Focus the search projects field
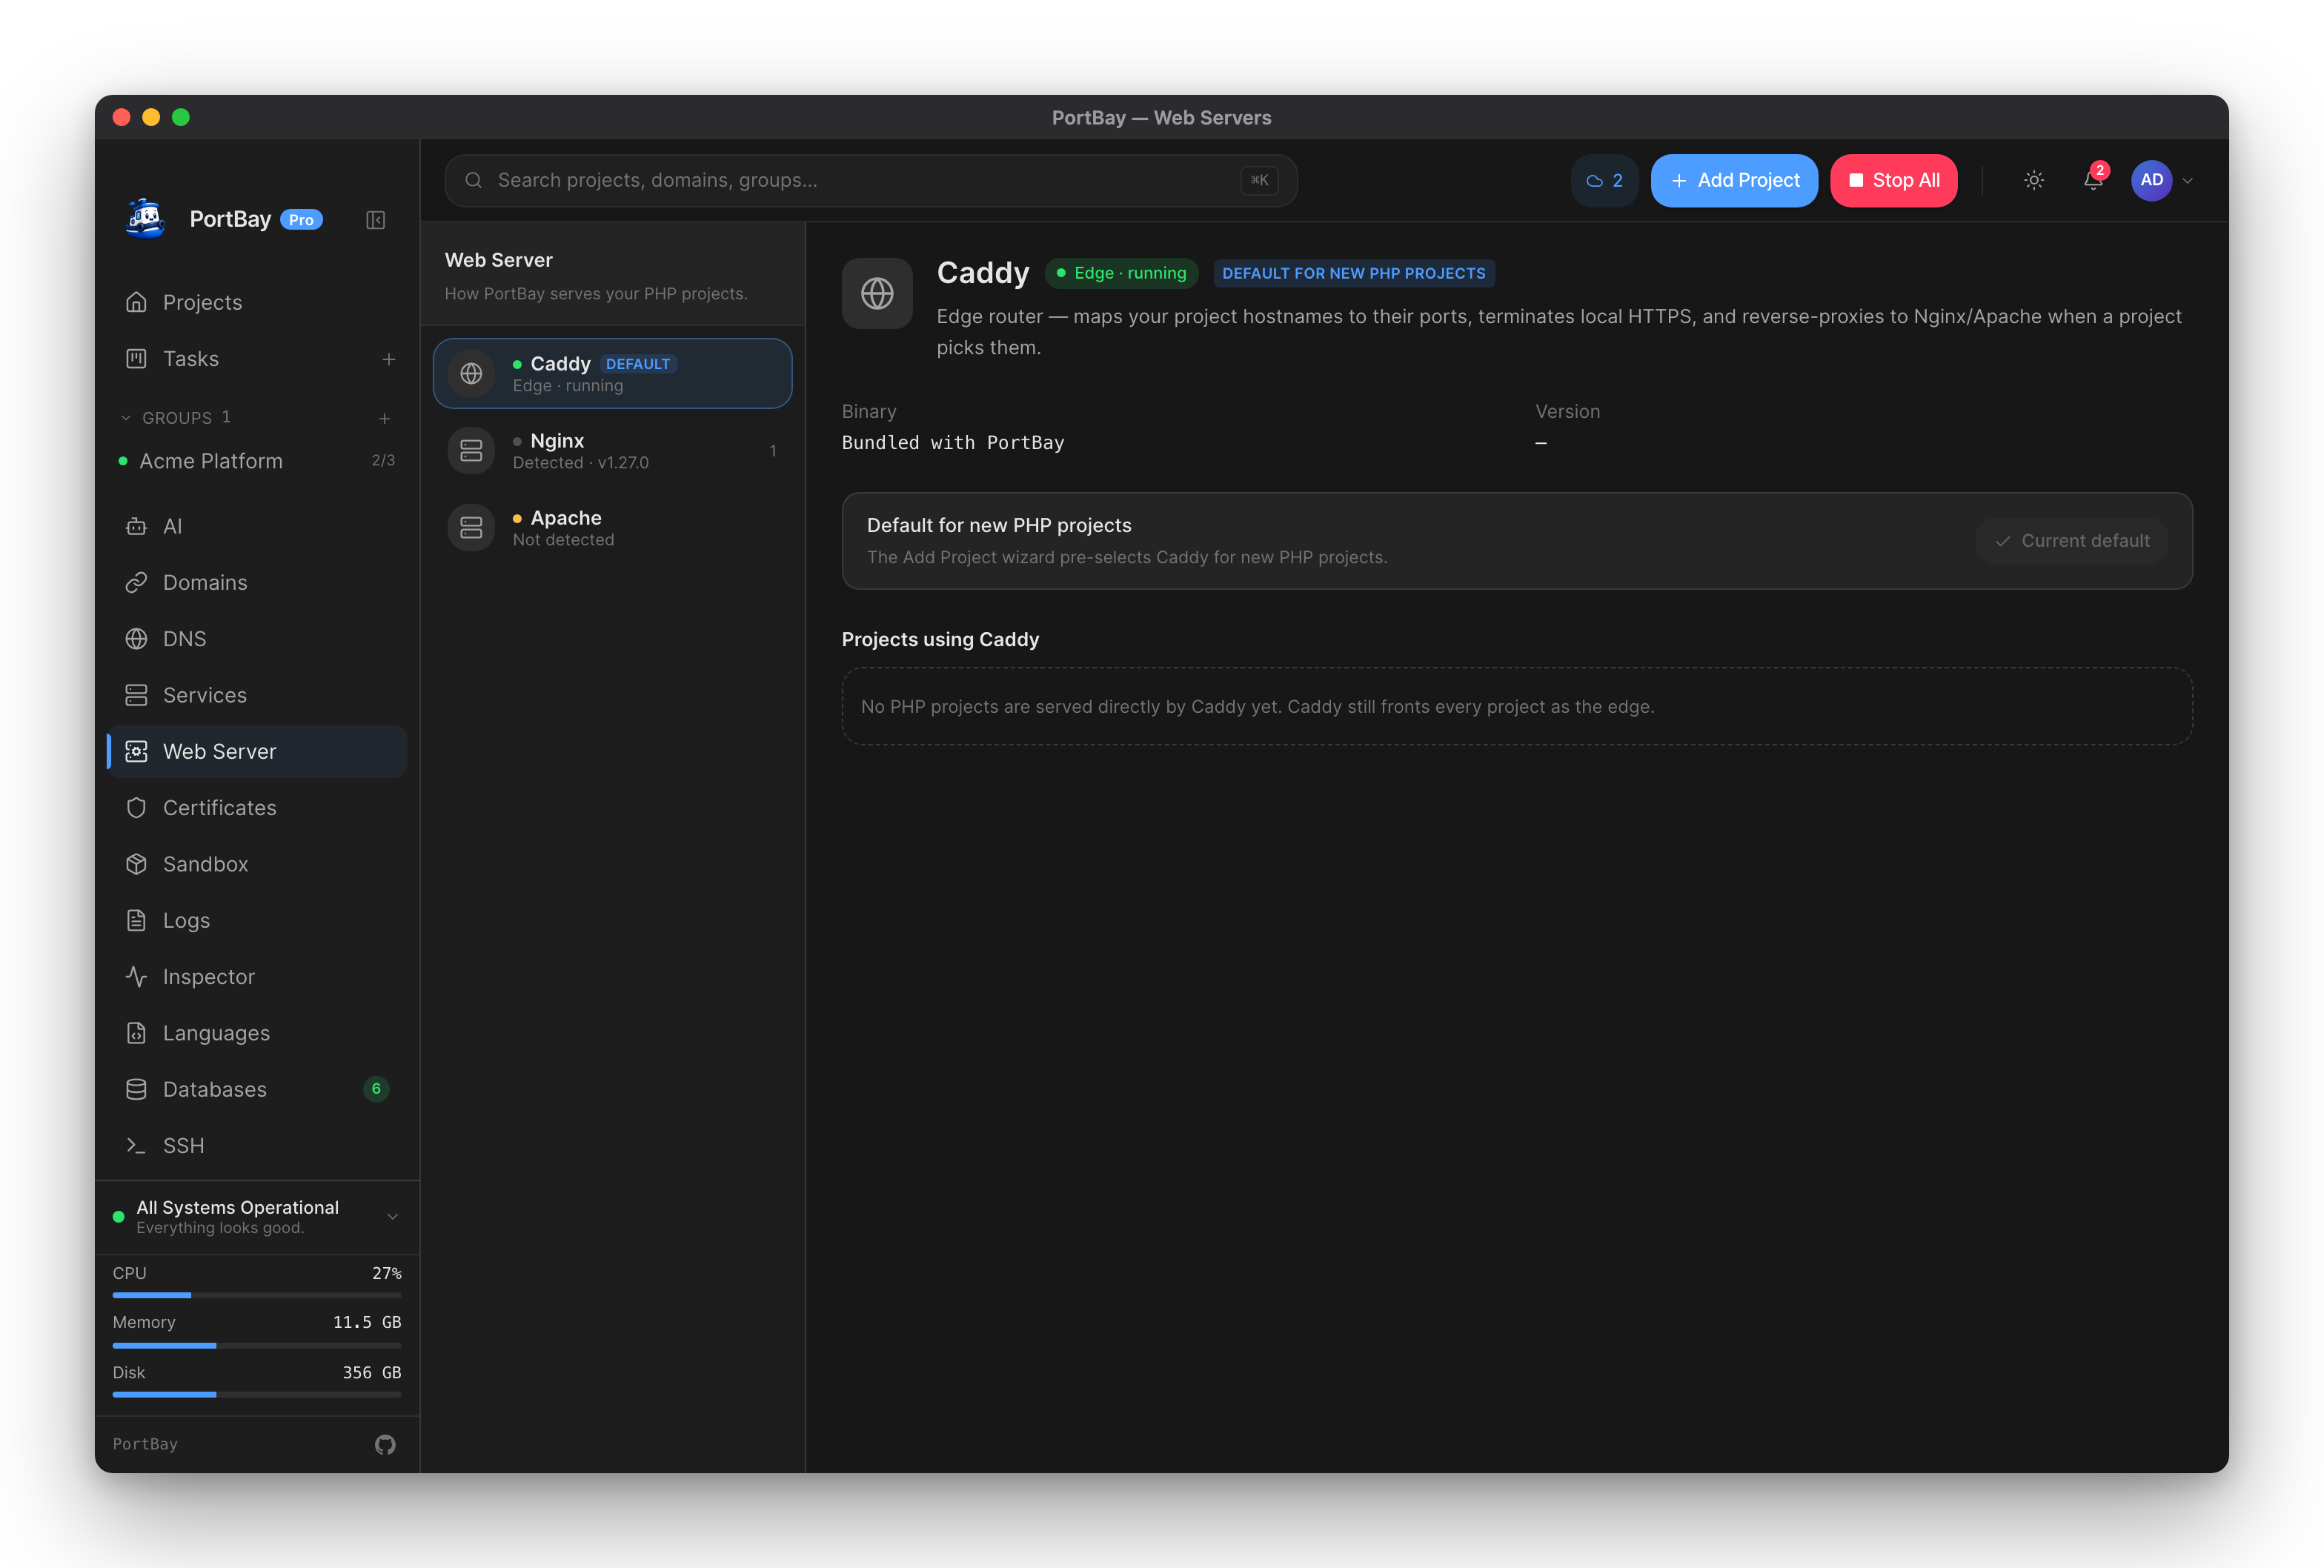The height and width of the screenshot is (1568, 2324). [871, 180]
